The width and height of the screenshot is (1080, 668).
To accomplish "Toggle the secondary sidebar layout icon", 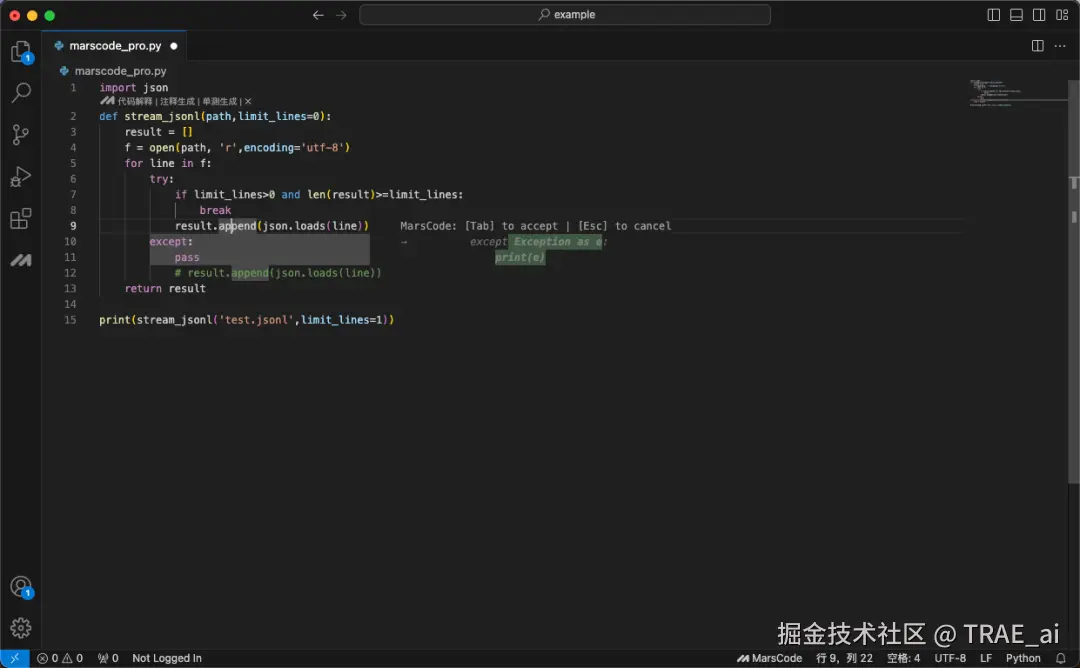I will (x=1039, y=14).
